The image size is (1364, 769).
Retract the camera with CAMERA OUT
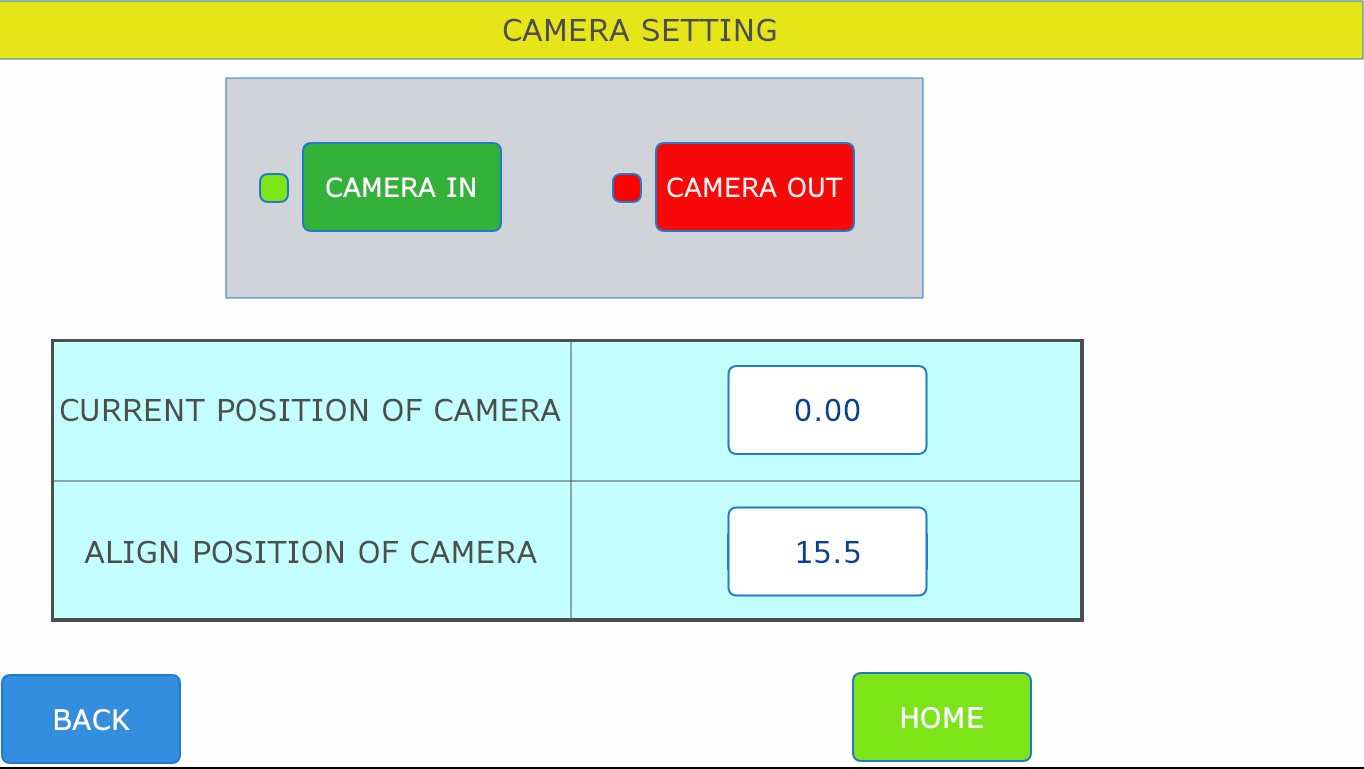tap(755, 187)
